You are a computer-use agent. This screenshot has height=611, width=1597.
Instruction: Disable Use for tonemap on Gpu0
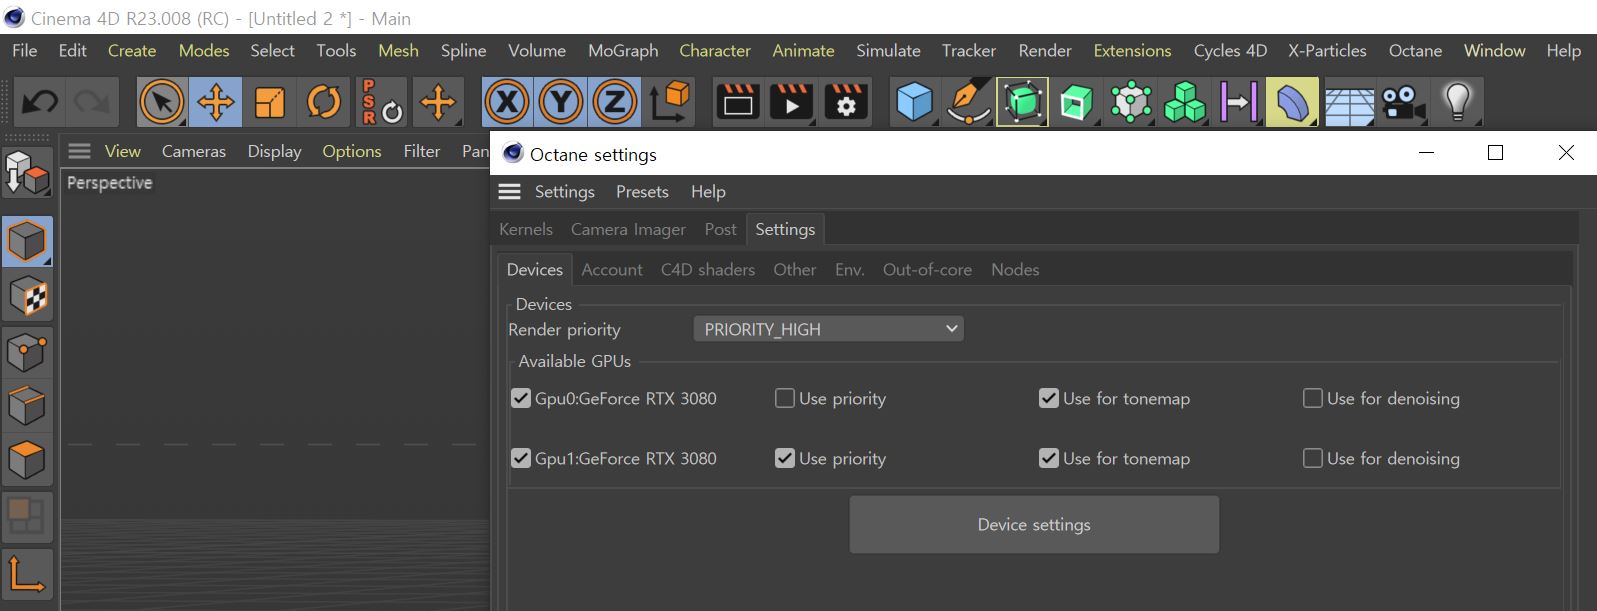point(1049,398)
